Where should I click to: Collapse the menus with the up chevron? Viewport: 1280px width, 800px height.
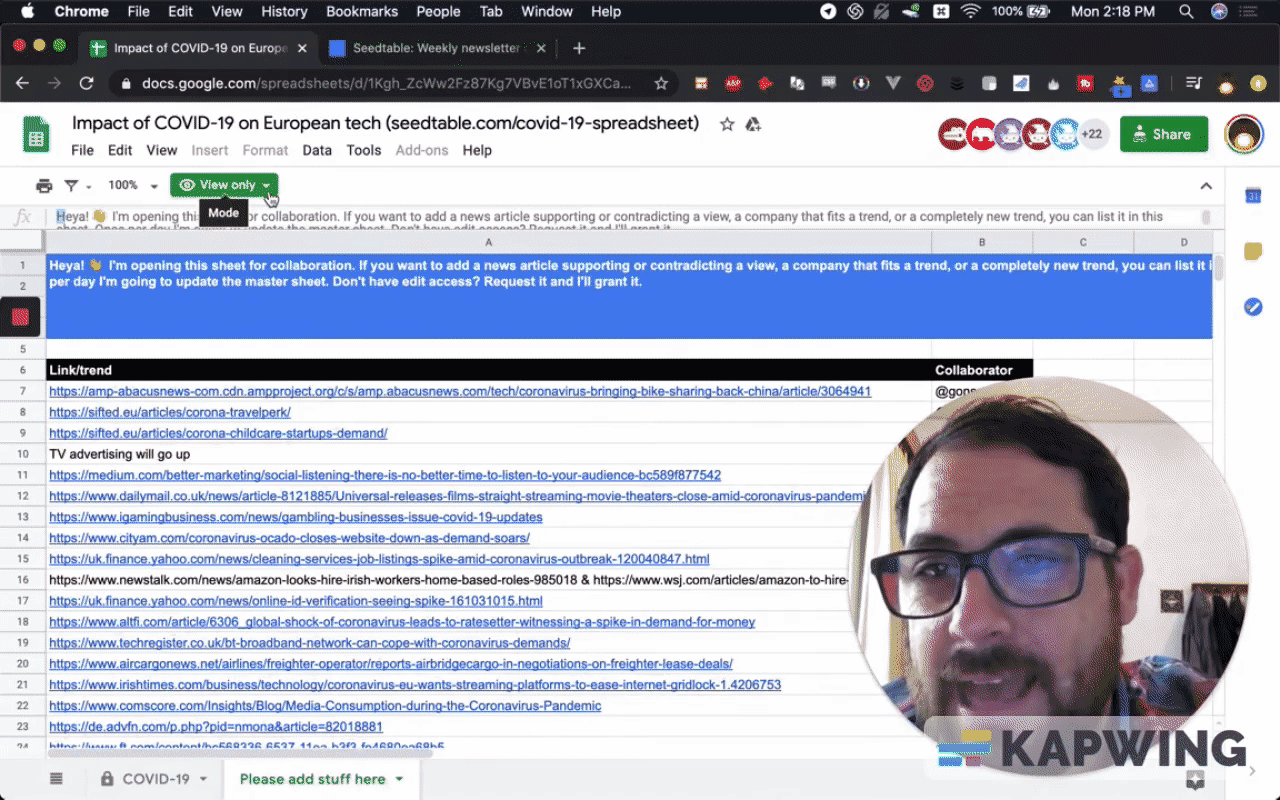click(x=1206, y=186)
